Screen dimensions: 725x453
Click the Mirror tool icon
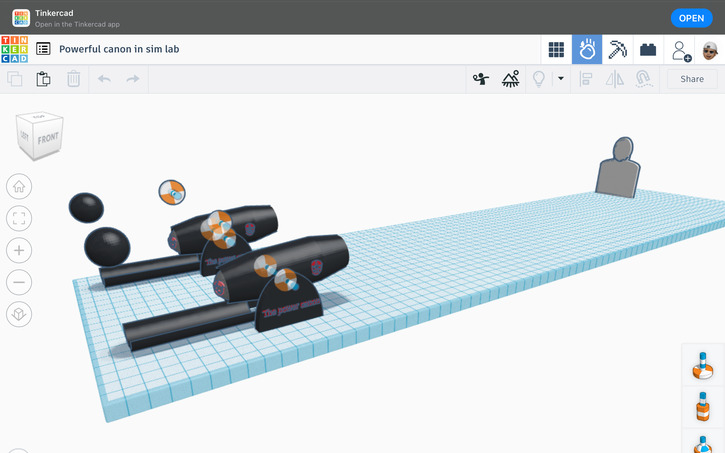point(614,79)
